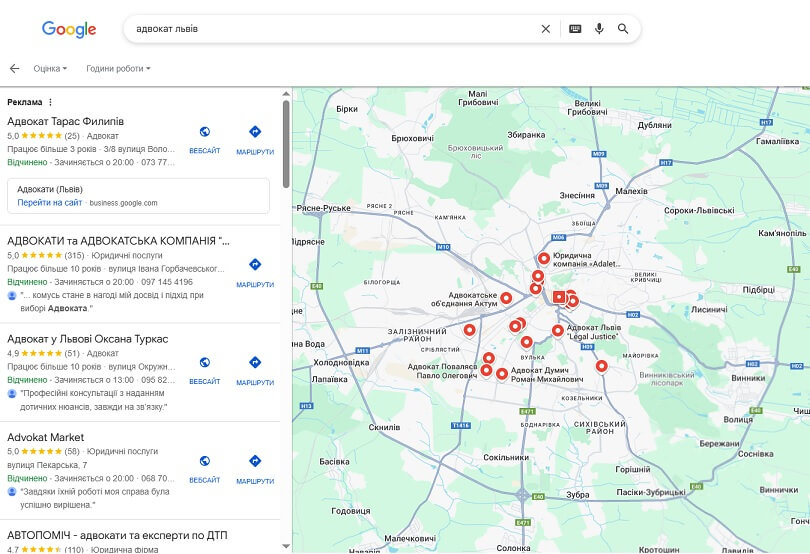
Task: Open the three-dot menu next to Реклама
Action: click(x=50, y=102)
